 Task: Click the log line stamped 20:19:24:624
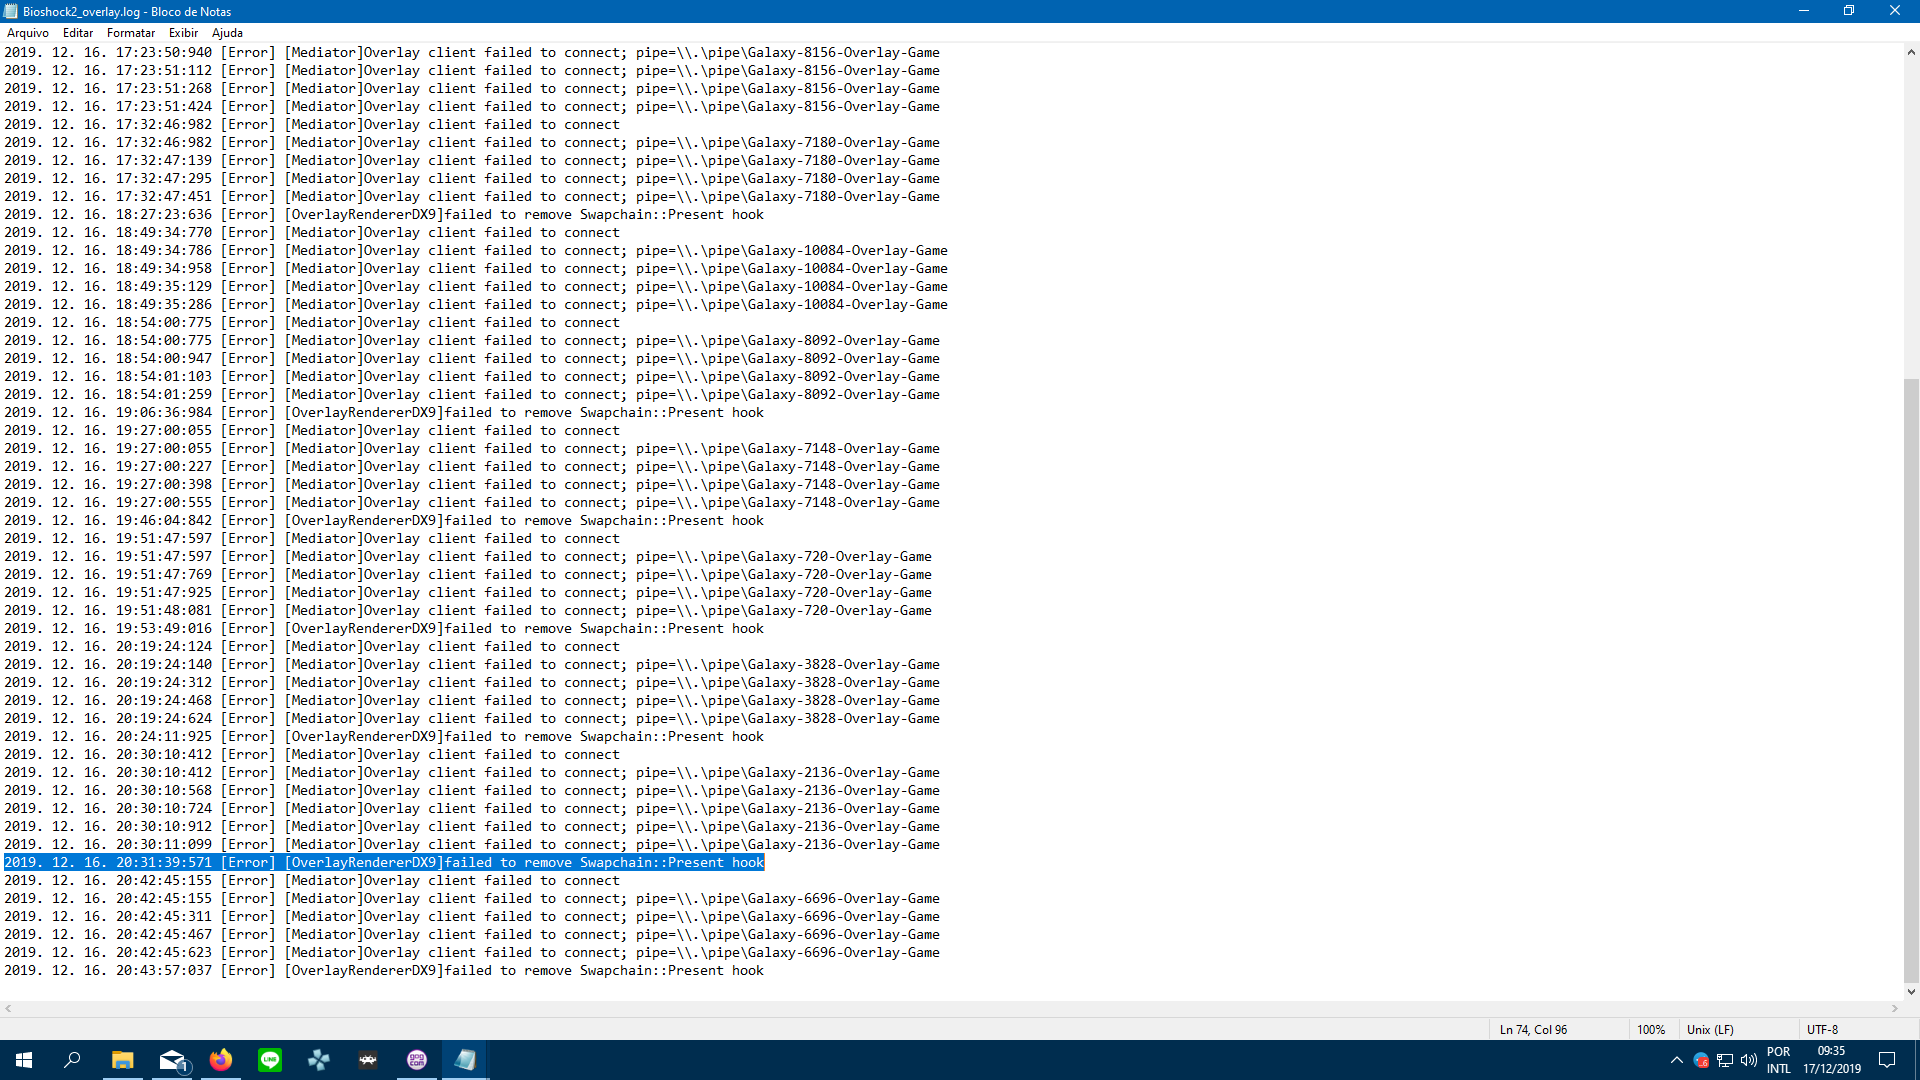tap(472, 719)
